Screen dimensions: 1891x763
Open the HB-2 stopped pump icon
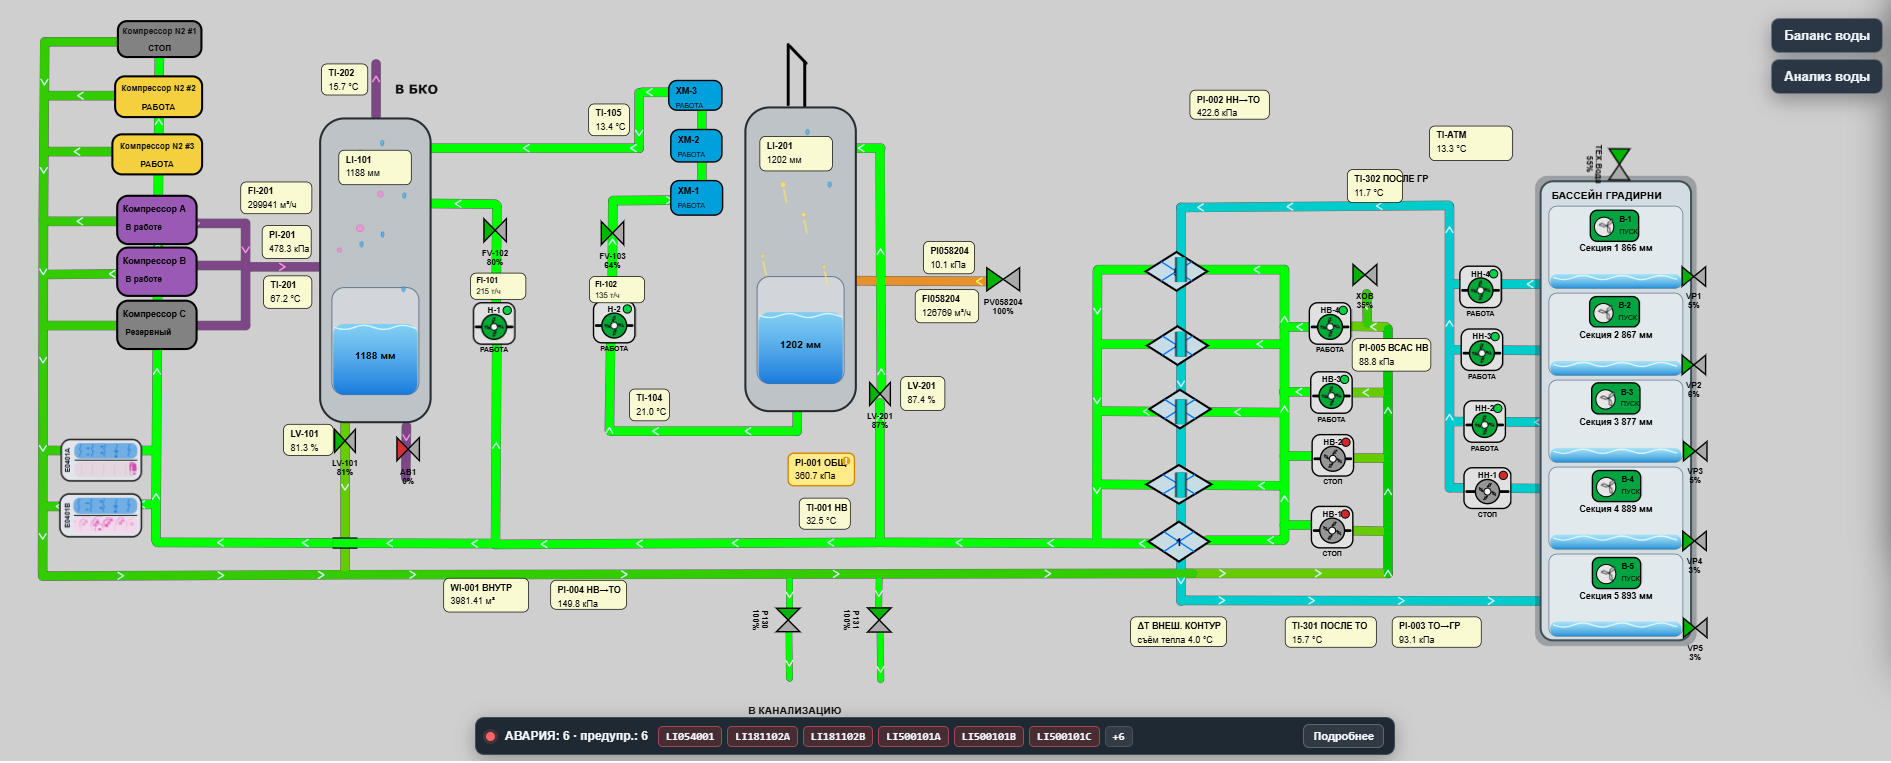click(1332, 456)
